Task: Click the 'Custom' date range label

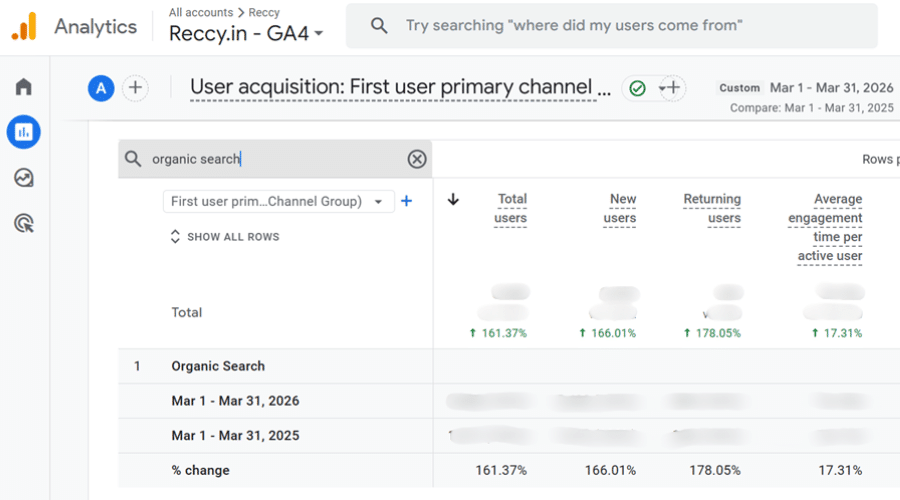Action: tap(739, 88)
